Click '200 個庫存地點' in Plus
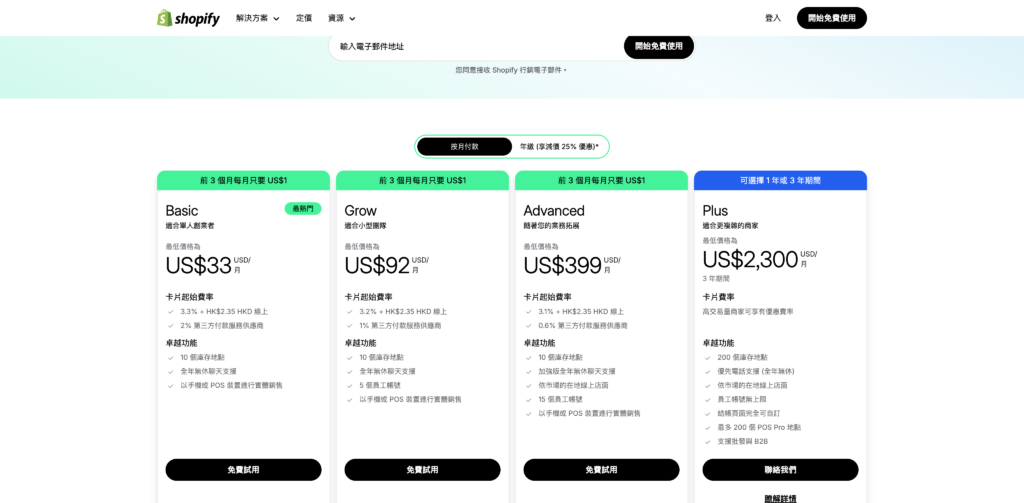 (x=743, y=357)
